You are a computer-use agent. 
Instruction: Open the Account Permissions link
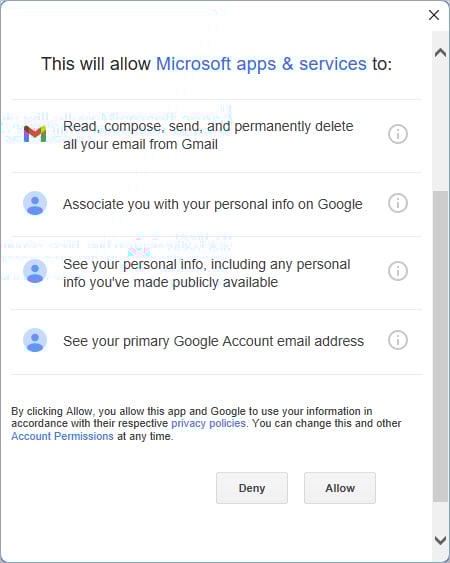62,436
